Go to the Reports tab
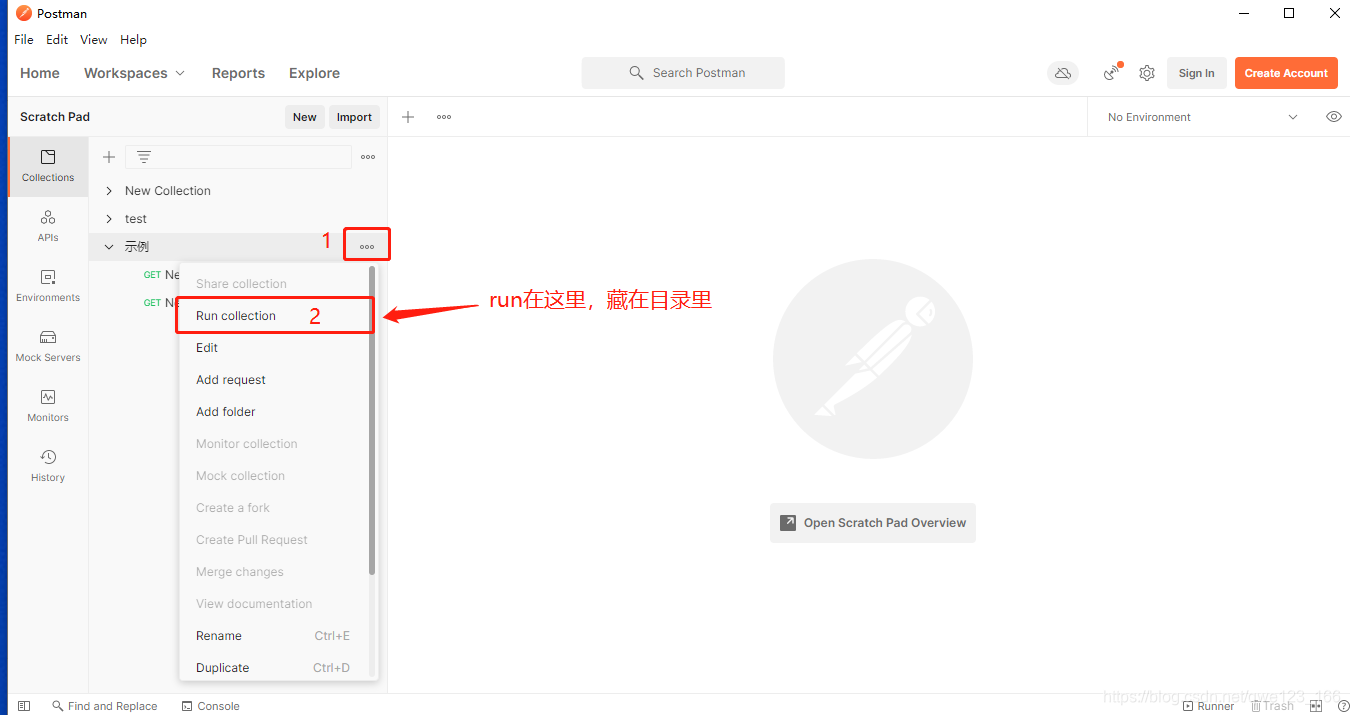This screenshot has width=1350, height=715. 238,73
